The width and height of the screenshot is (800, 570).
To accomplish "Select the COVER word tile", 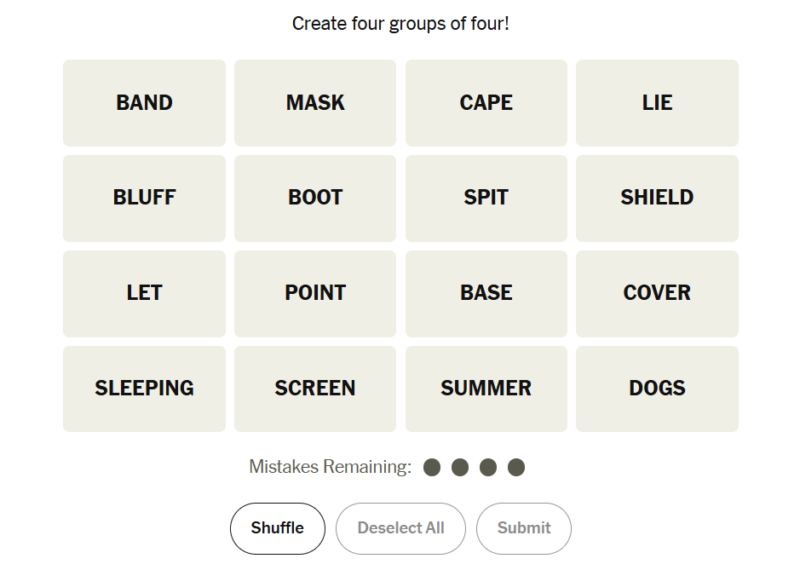I will click(x=657, y=293).
